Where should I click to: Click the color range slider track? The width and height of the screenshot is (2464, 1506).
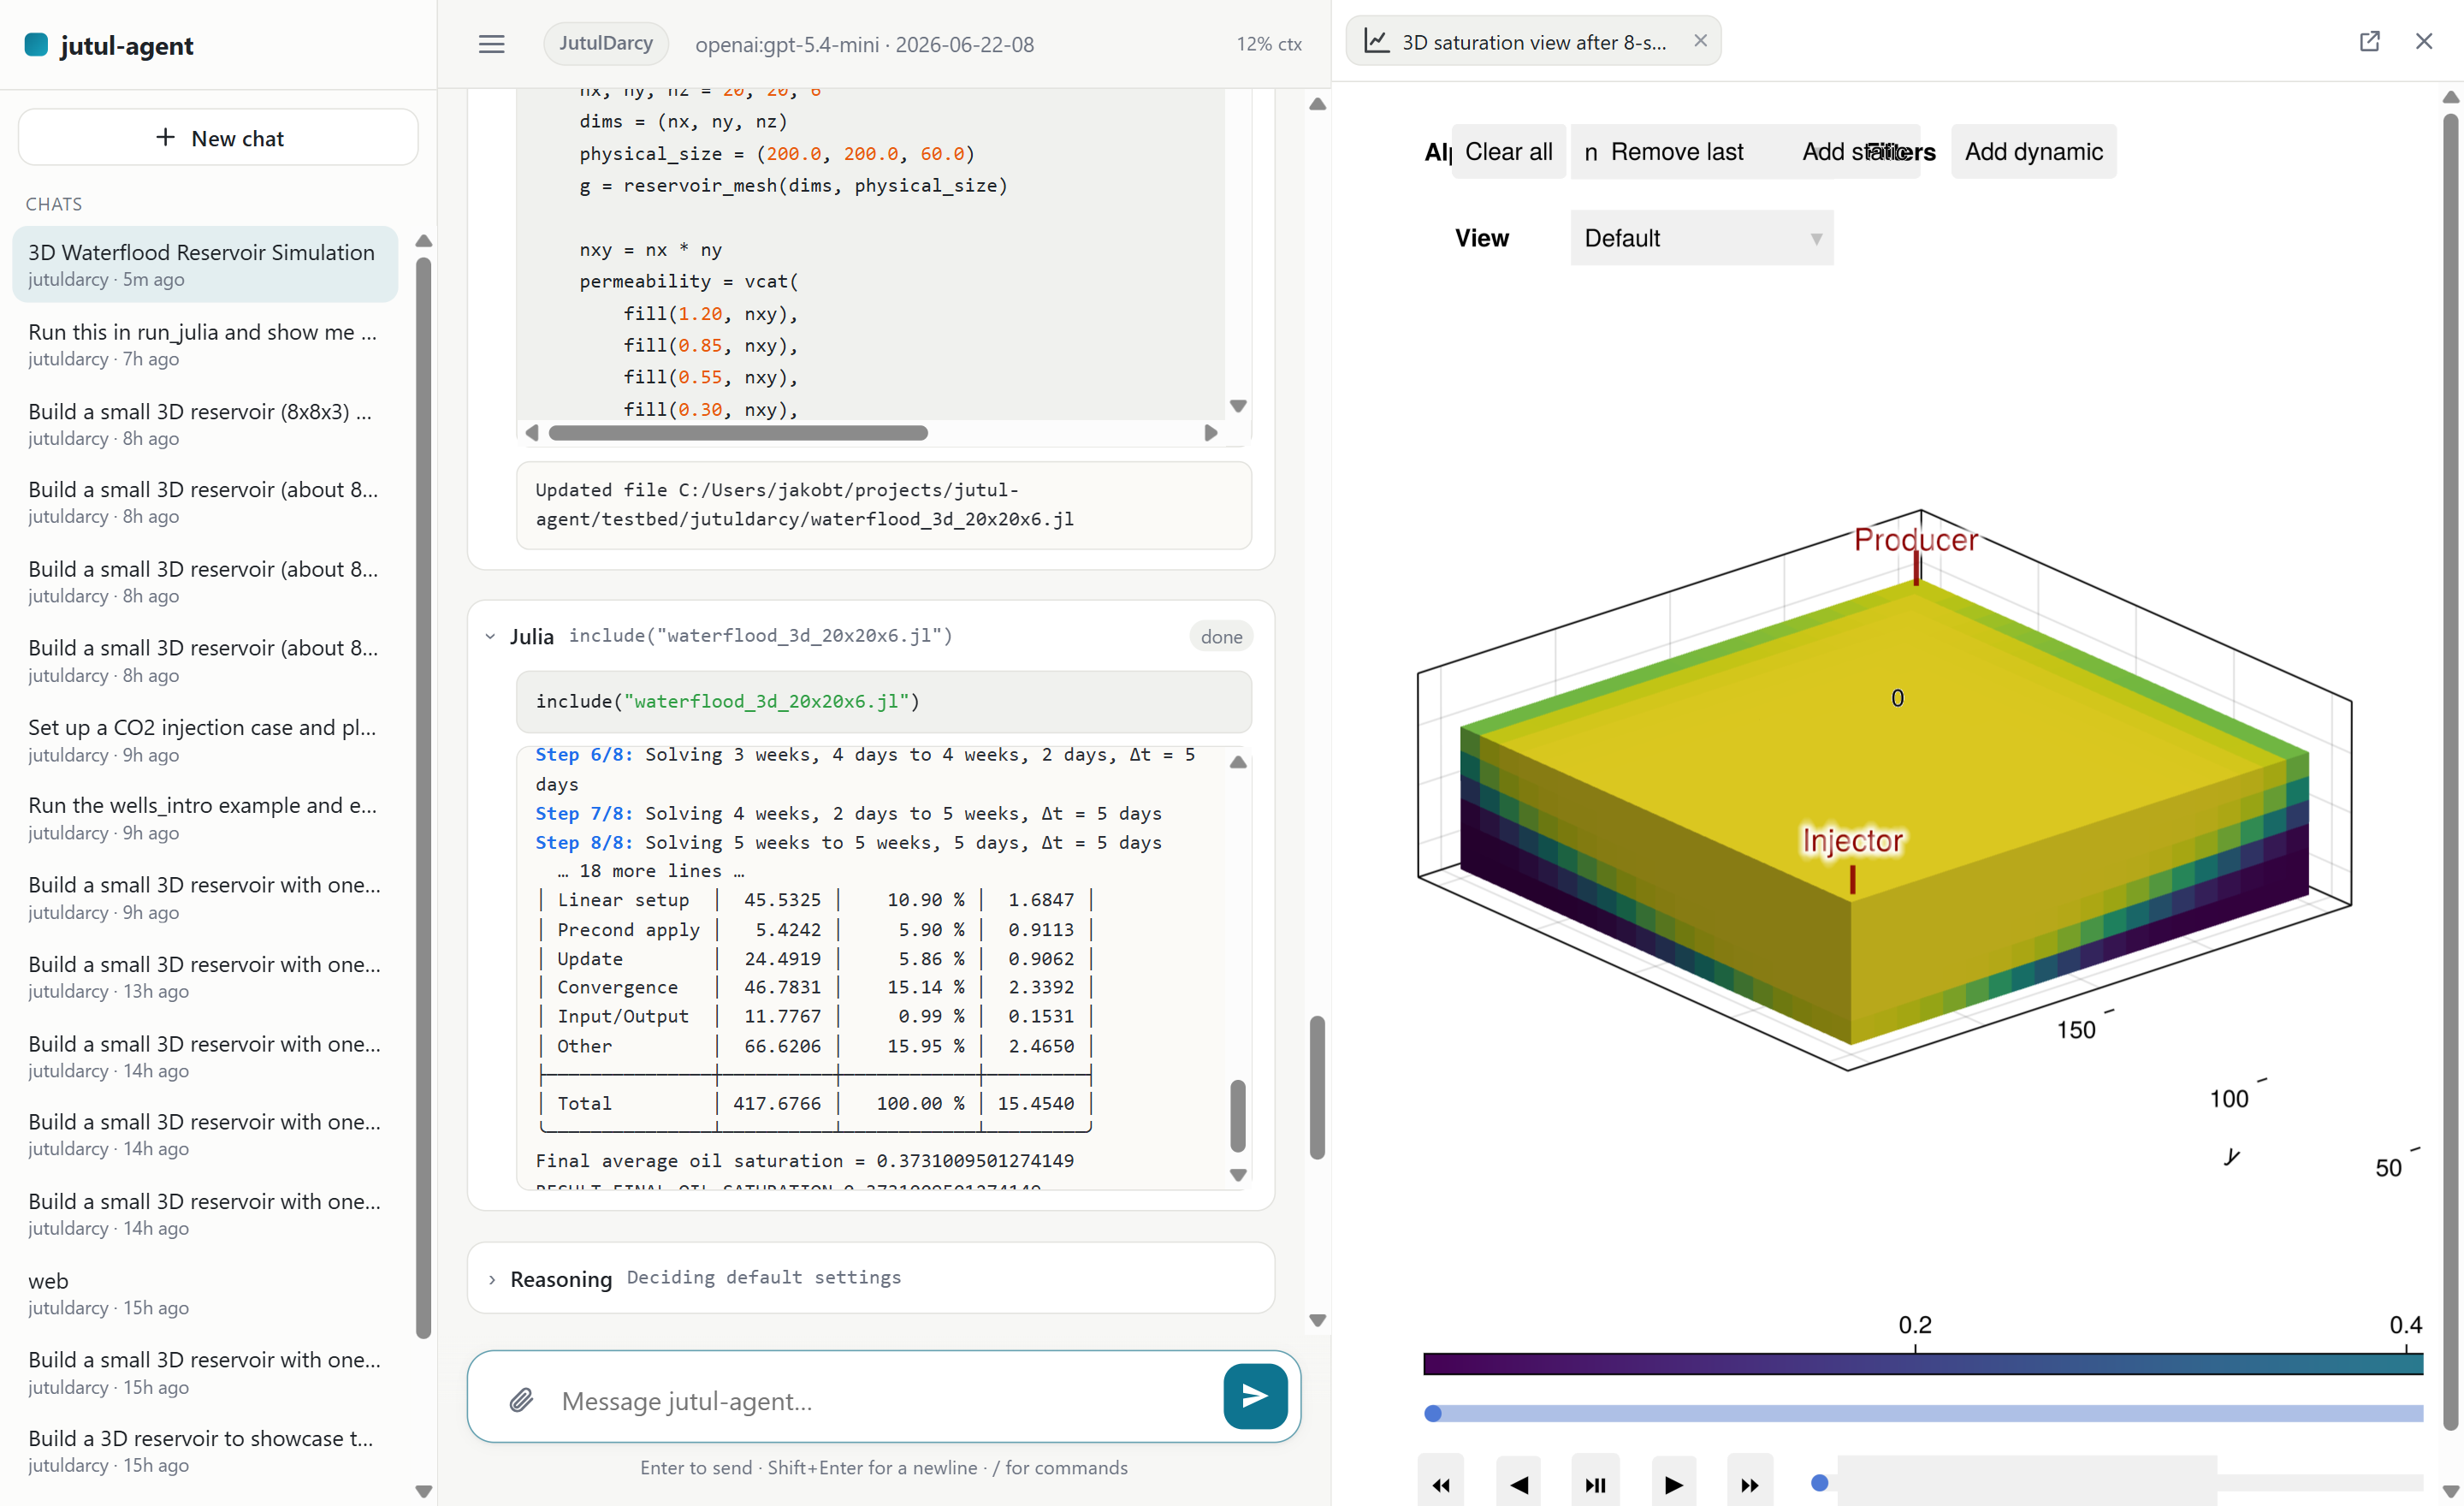tap(1928, 1413)
